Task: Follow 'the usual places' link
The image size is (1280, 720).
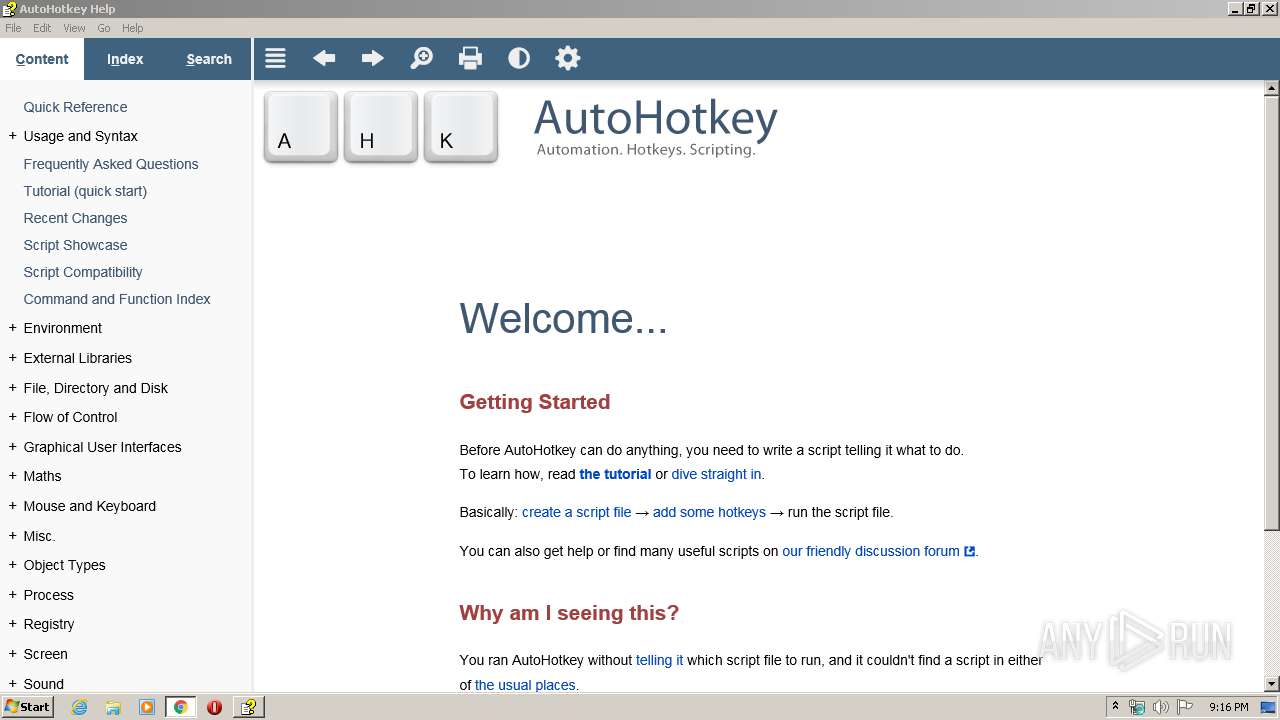Action: pyautogui.click(x=525, y=685)
